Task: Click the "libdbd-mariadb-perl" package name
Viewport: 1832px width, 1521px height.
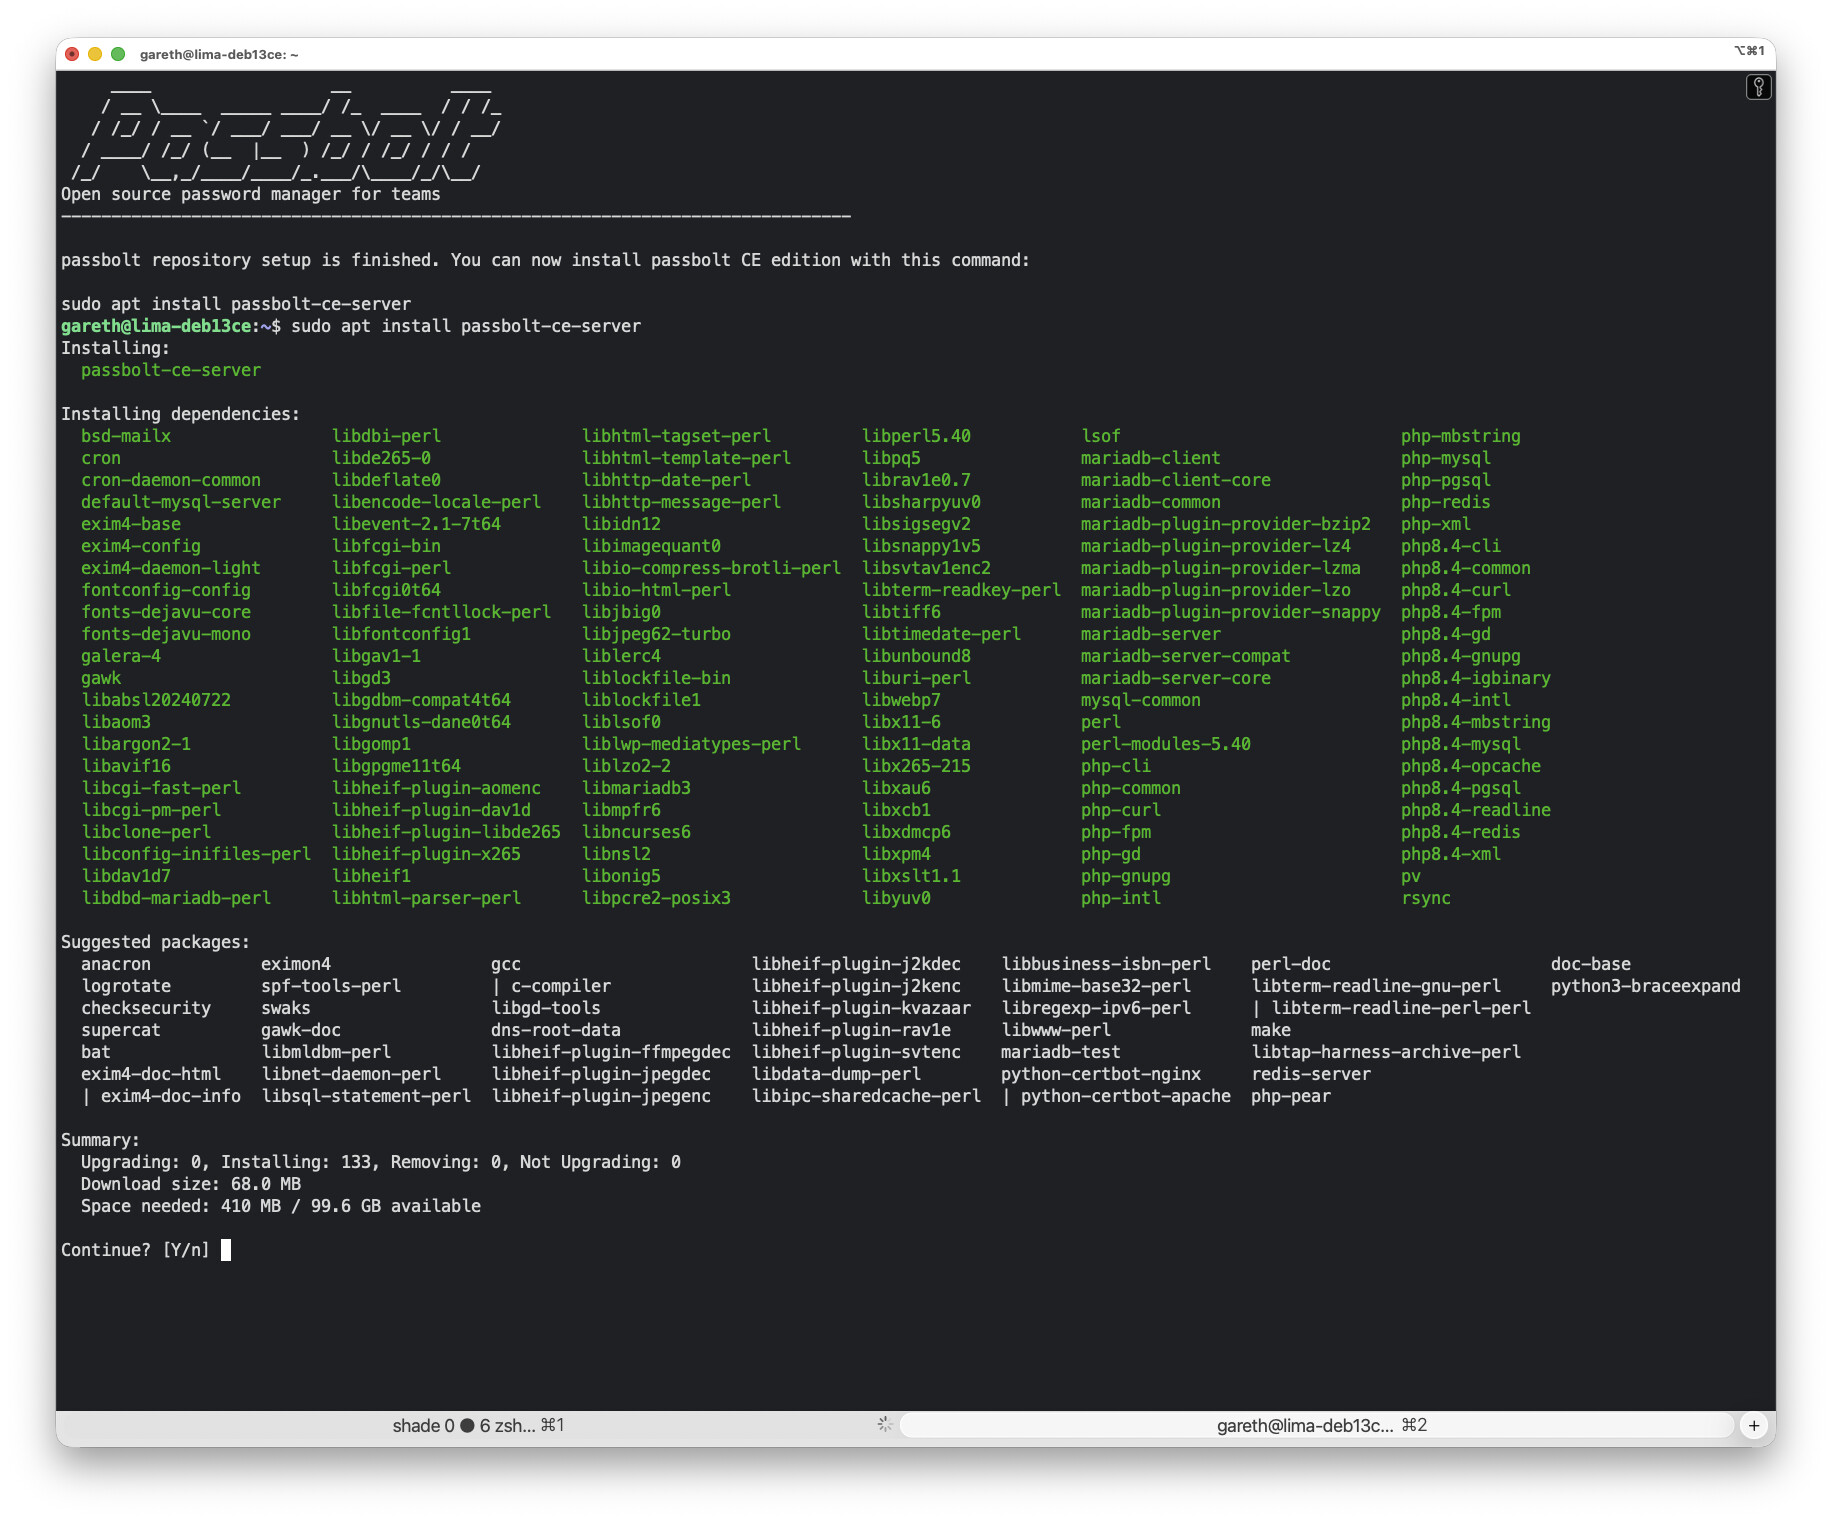Action: pos(176,898)
